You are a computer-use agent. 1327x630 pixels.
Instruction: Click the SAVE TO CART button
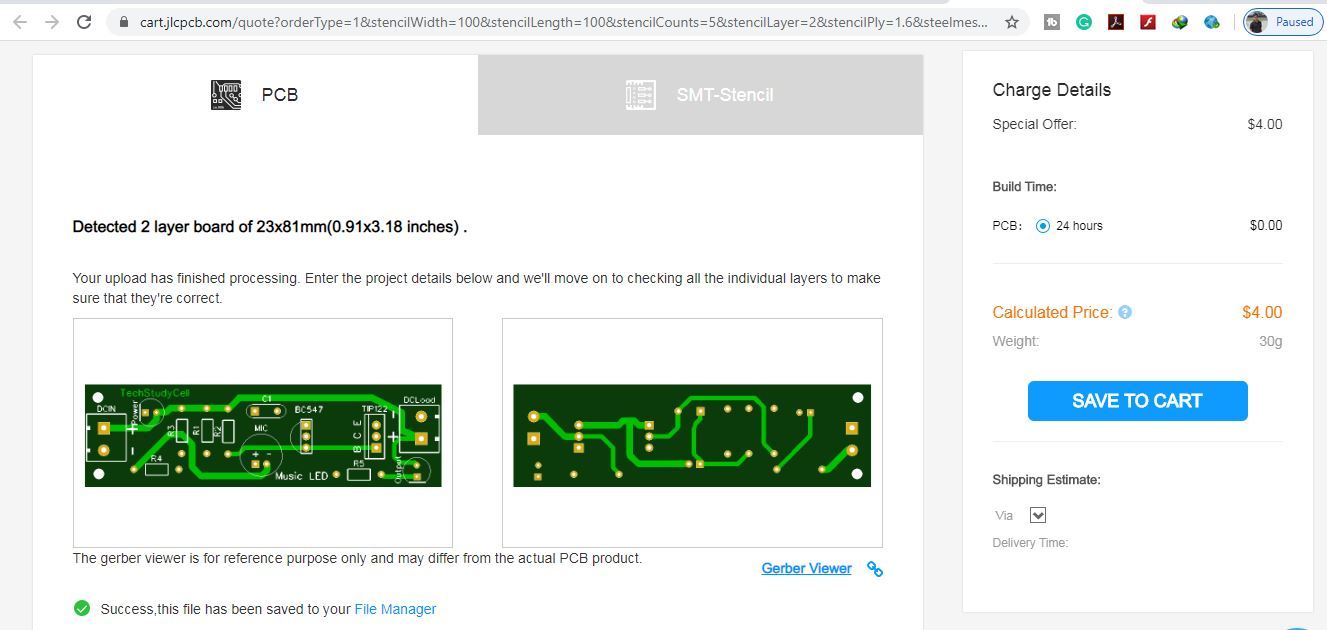[1138, 400]
